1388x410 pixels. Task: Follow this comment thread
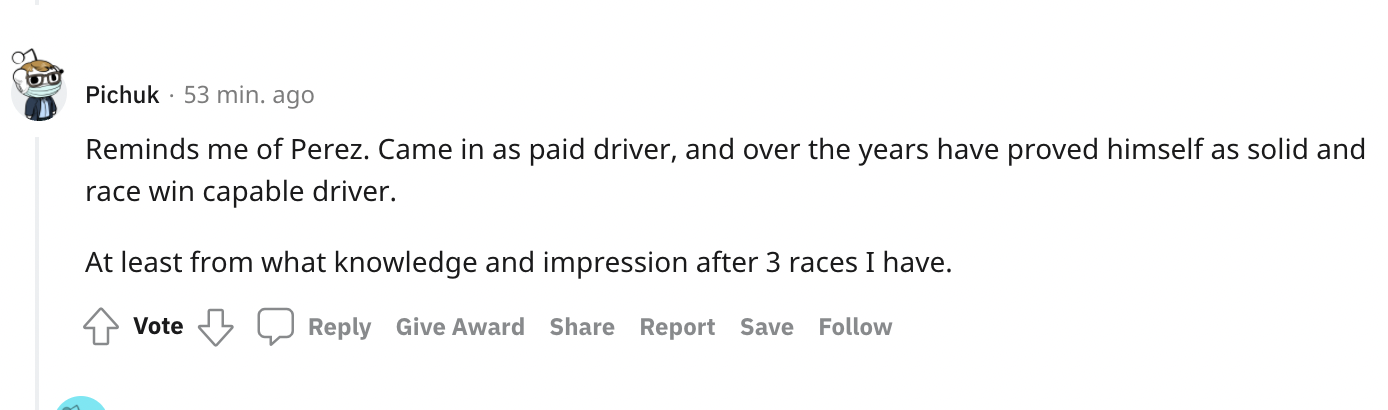coord(855,327)
